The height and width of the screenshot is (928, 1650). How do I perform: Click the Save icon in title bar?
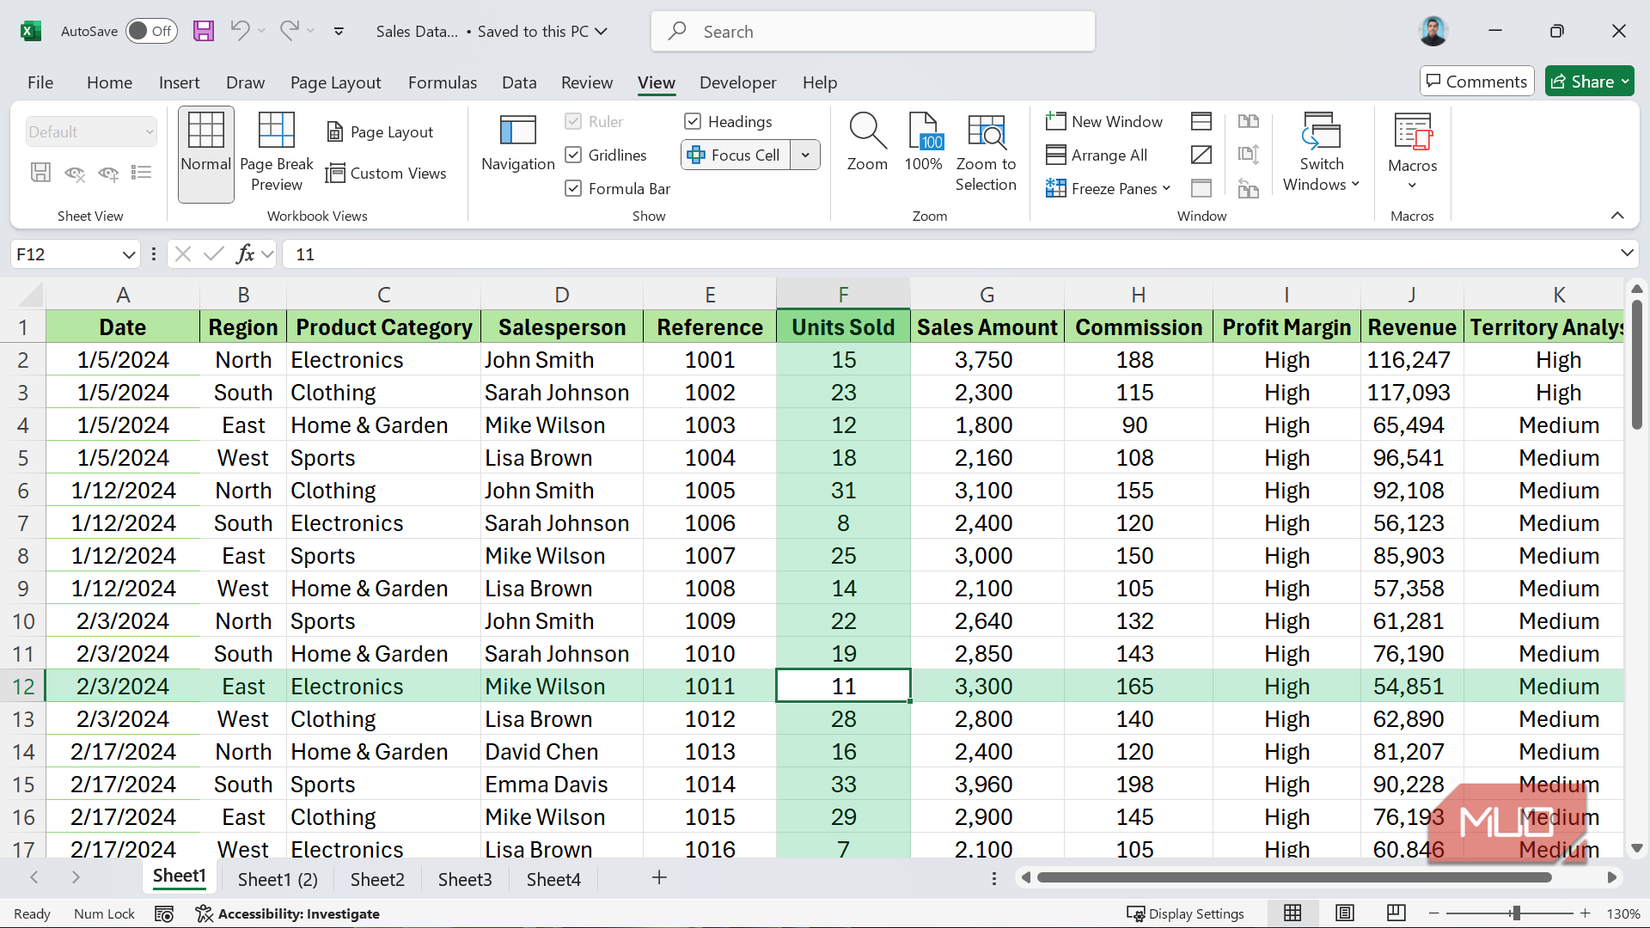[204, 31]
